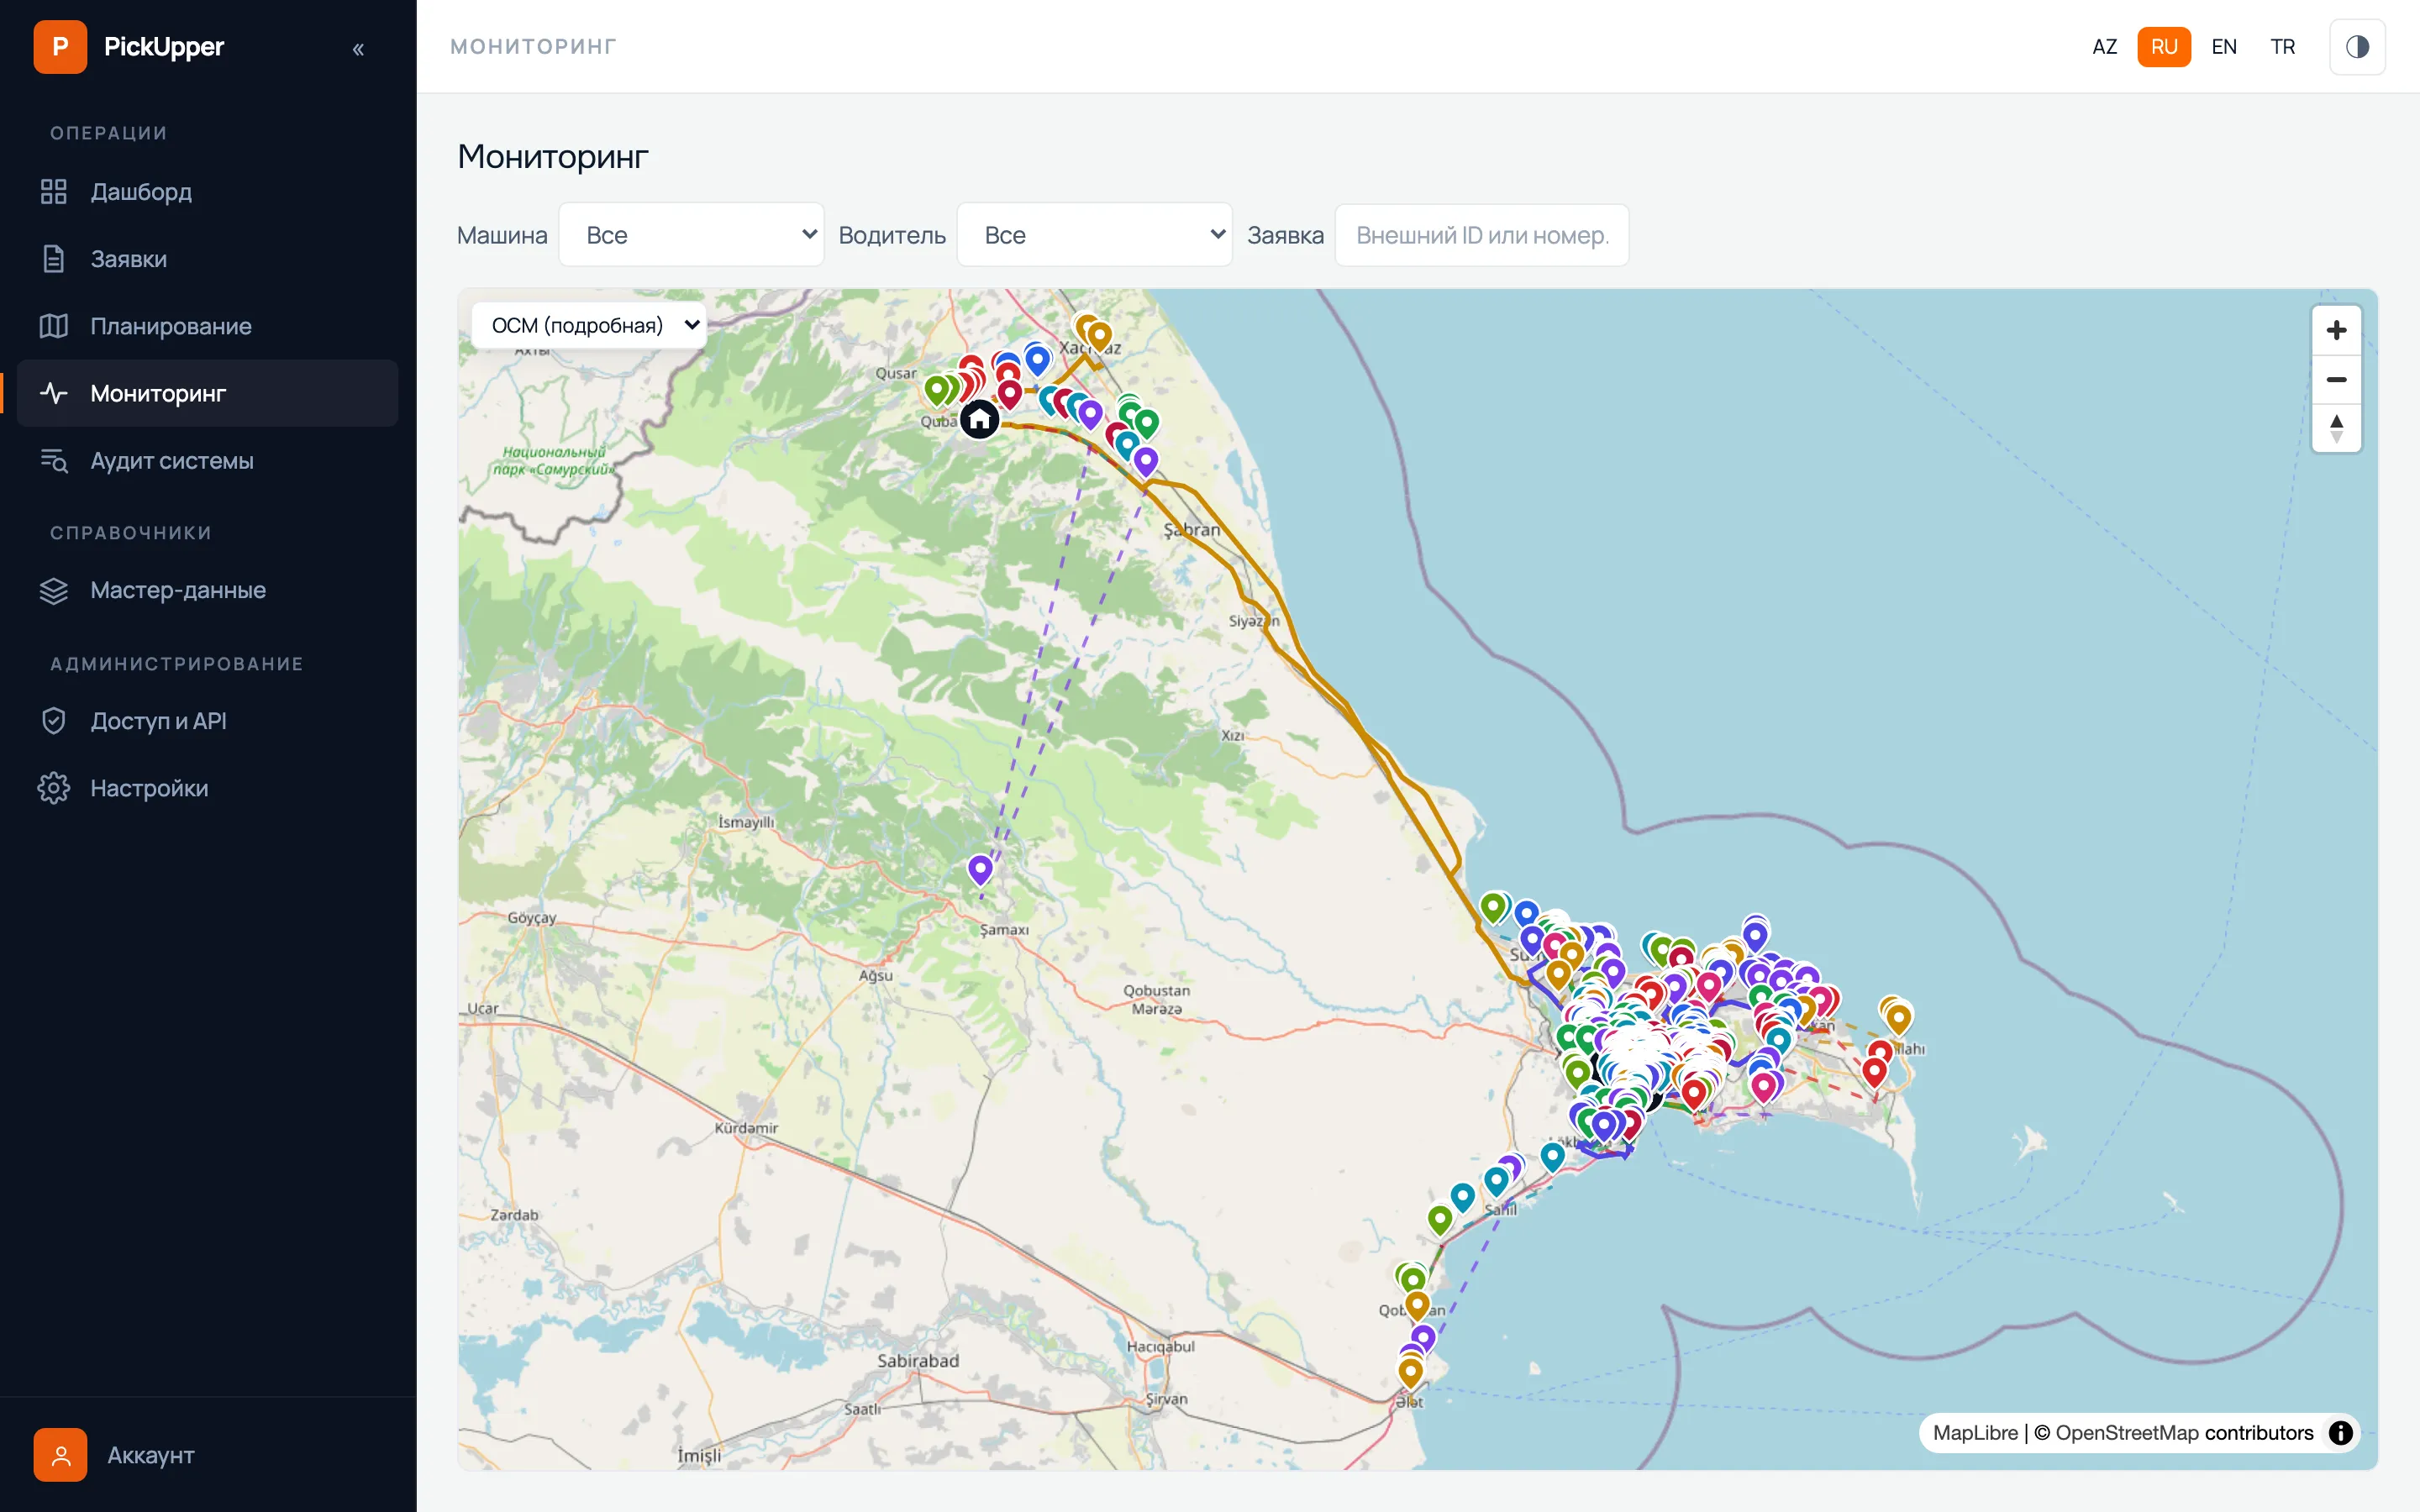
Task: Click the purple marker near Şamaxı
Action: click(980, 869)
